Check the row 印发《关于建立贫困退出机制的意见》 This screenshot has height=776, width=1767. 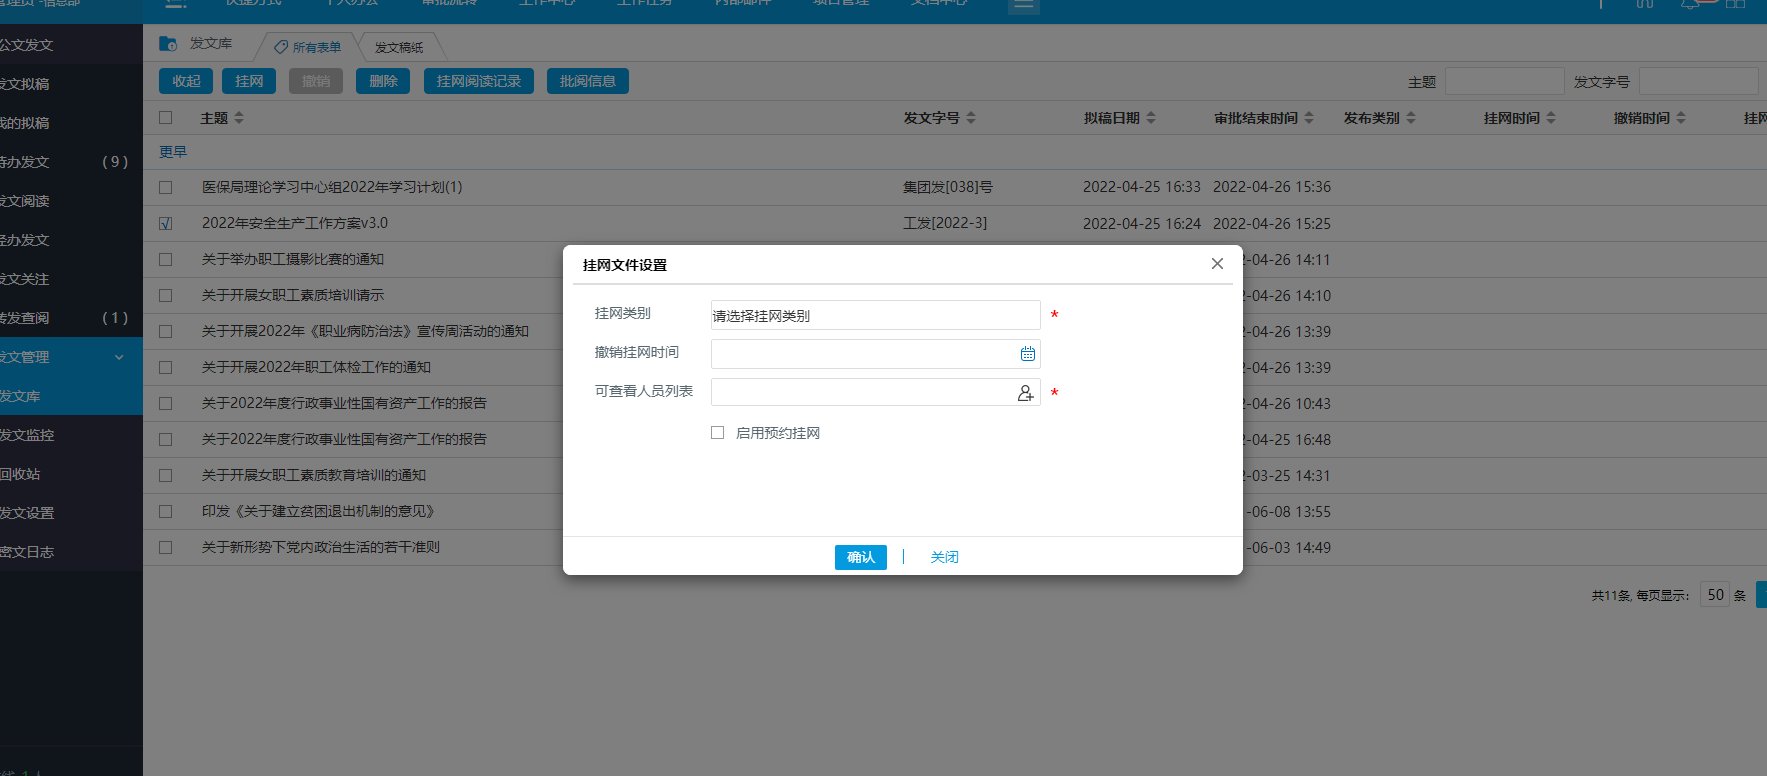tap(166, 511)
